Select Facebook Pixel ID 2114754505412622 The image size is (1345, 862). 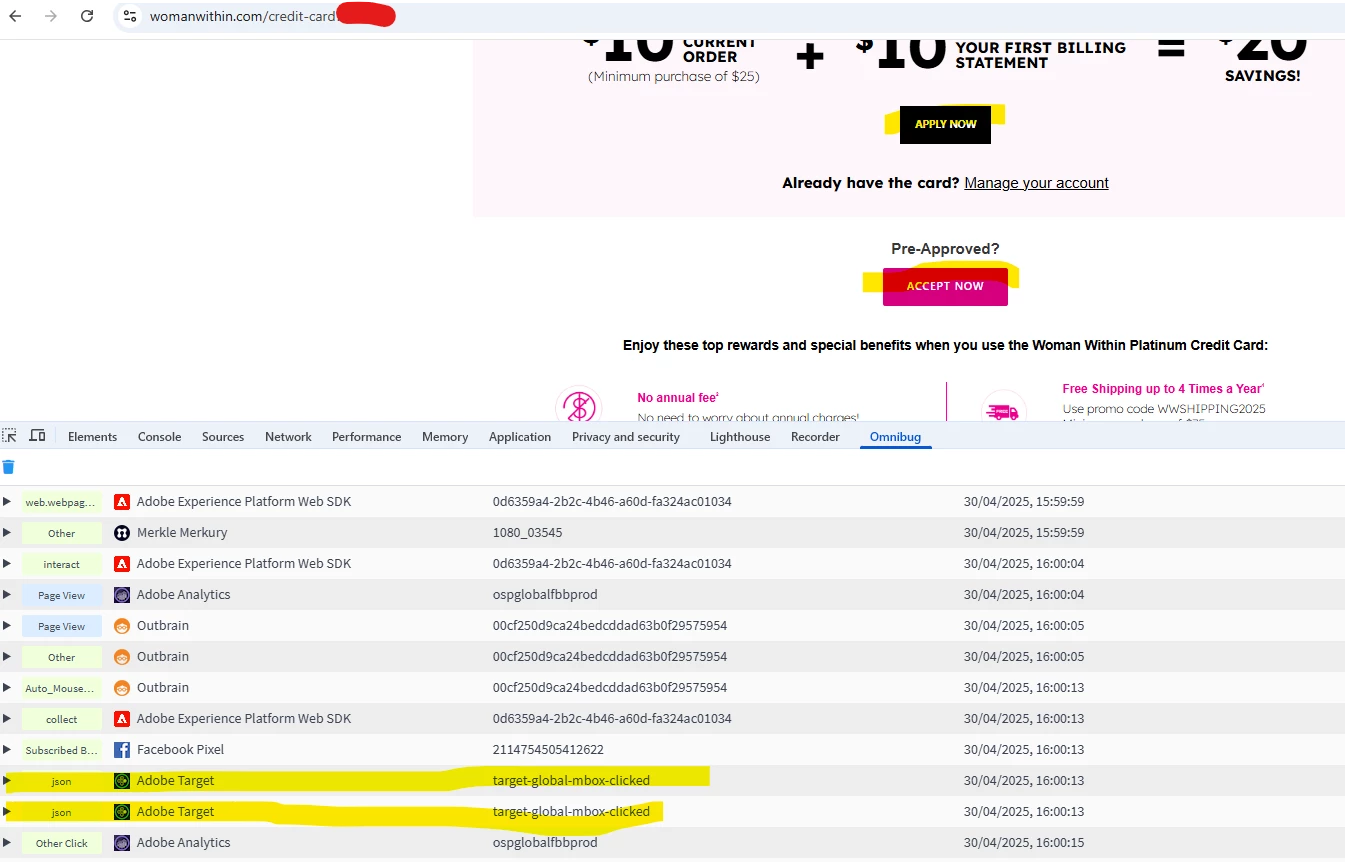coord(548,750)
